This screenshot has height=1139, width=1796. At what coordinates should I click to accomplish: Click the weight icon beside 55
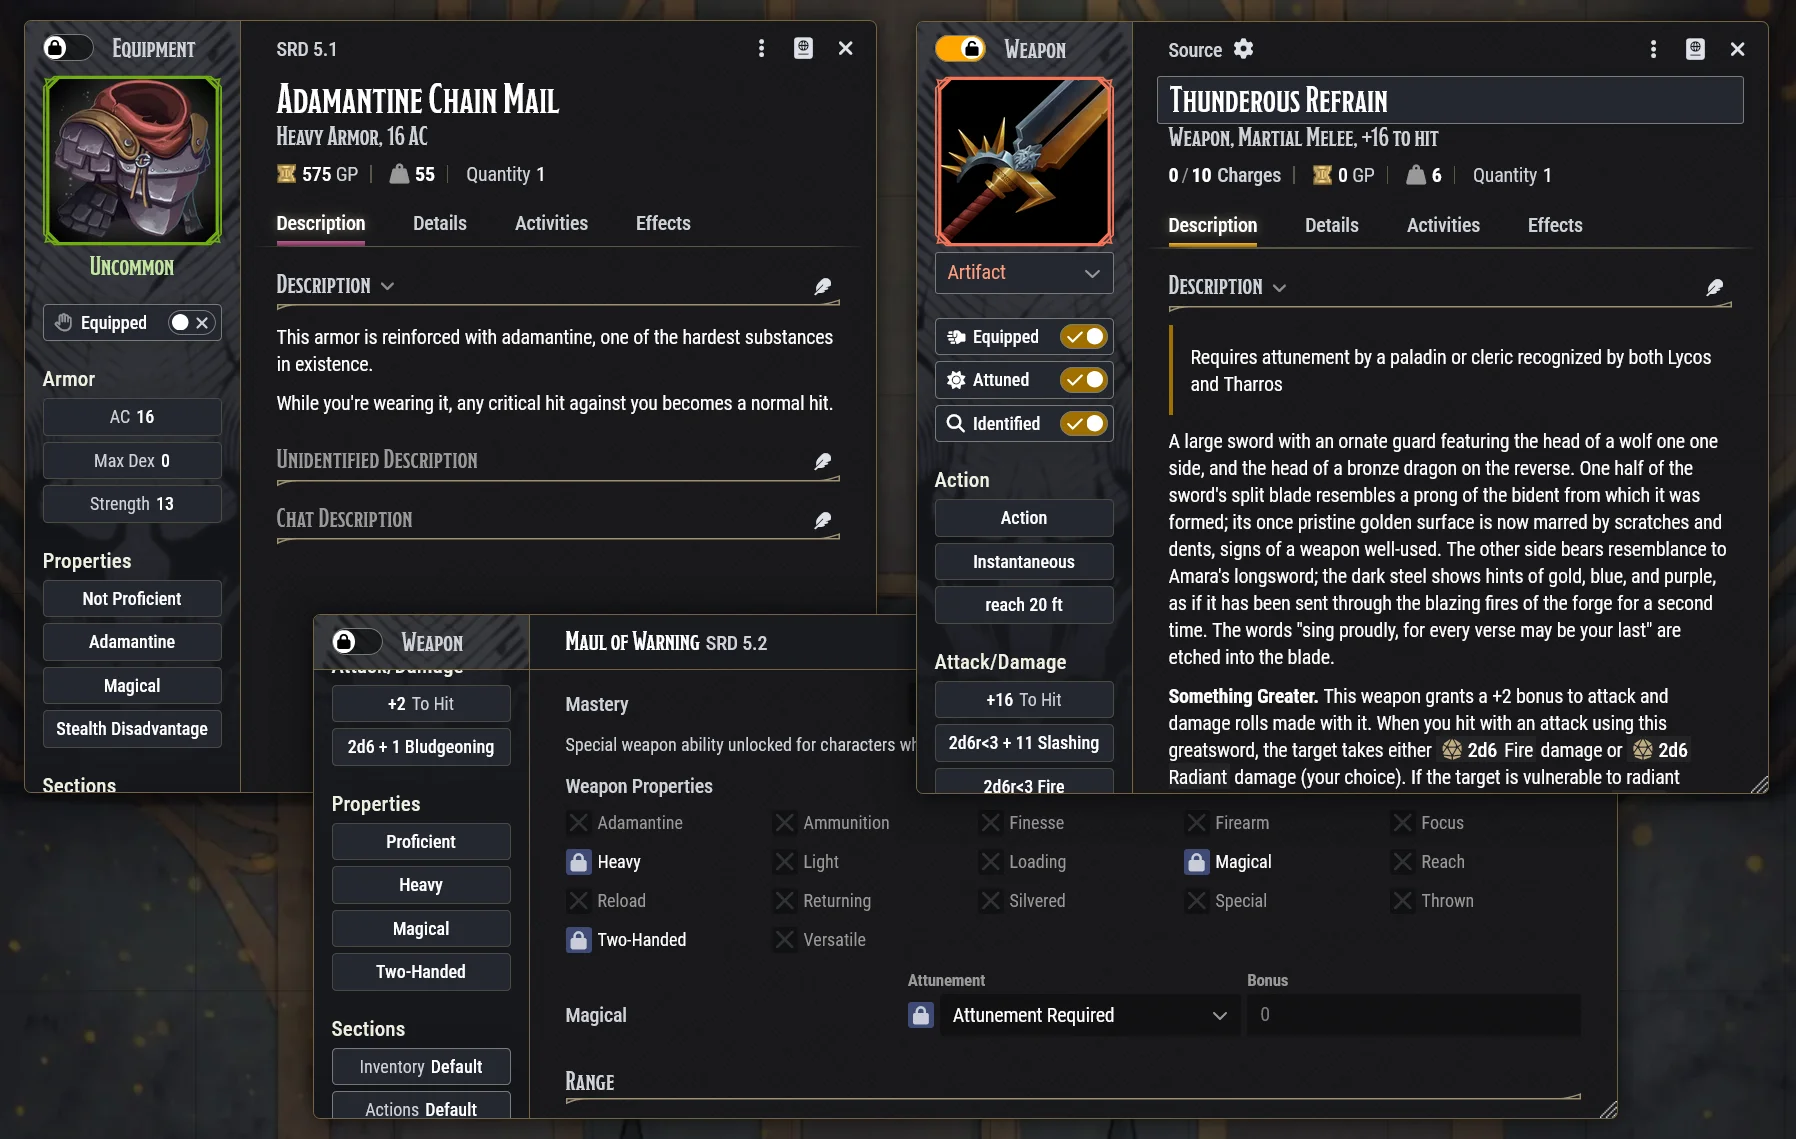tap(399, 174)
